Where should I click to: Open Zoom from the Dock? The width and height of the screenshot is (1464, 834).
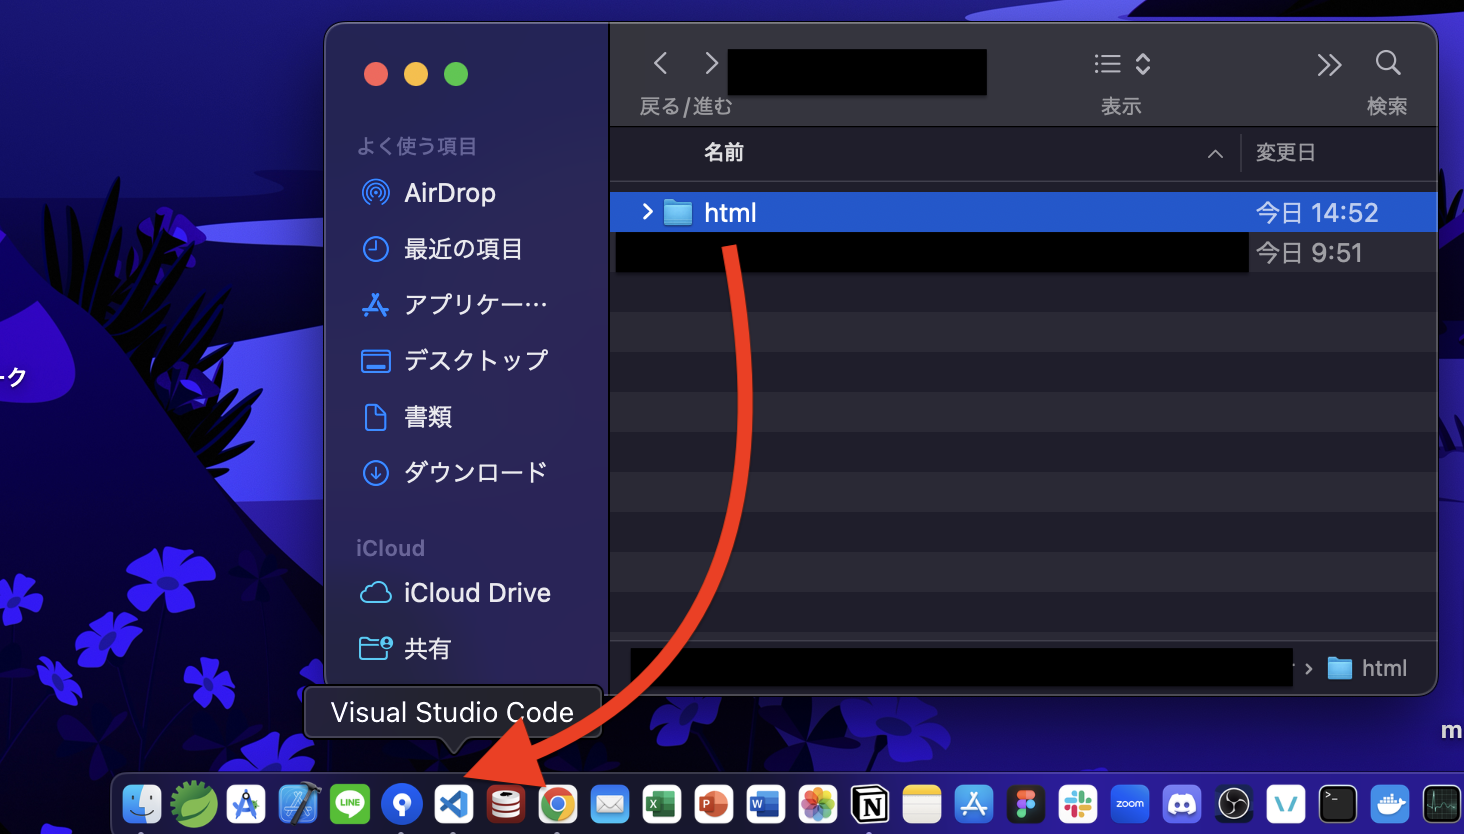click(1129, 804)
